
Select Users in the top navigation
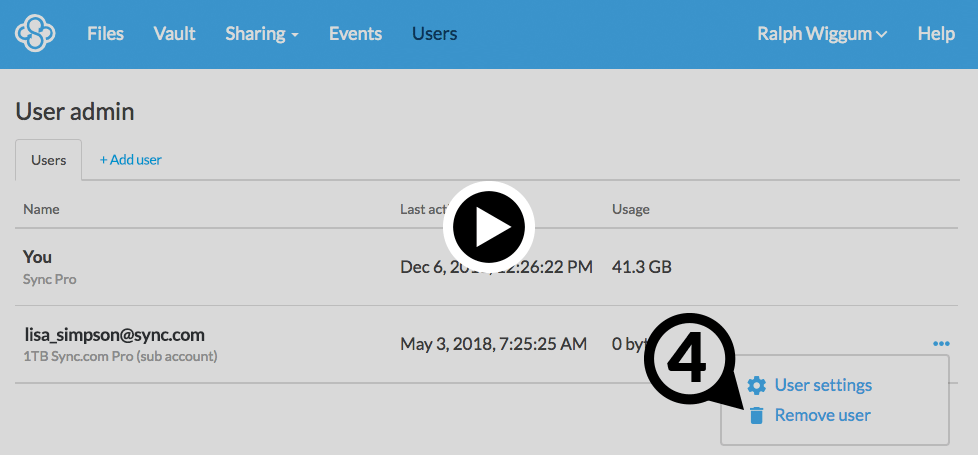click(434, 34)
